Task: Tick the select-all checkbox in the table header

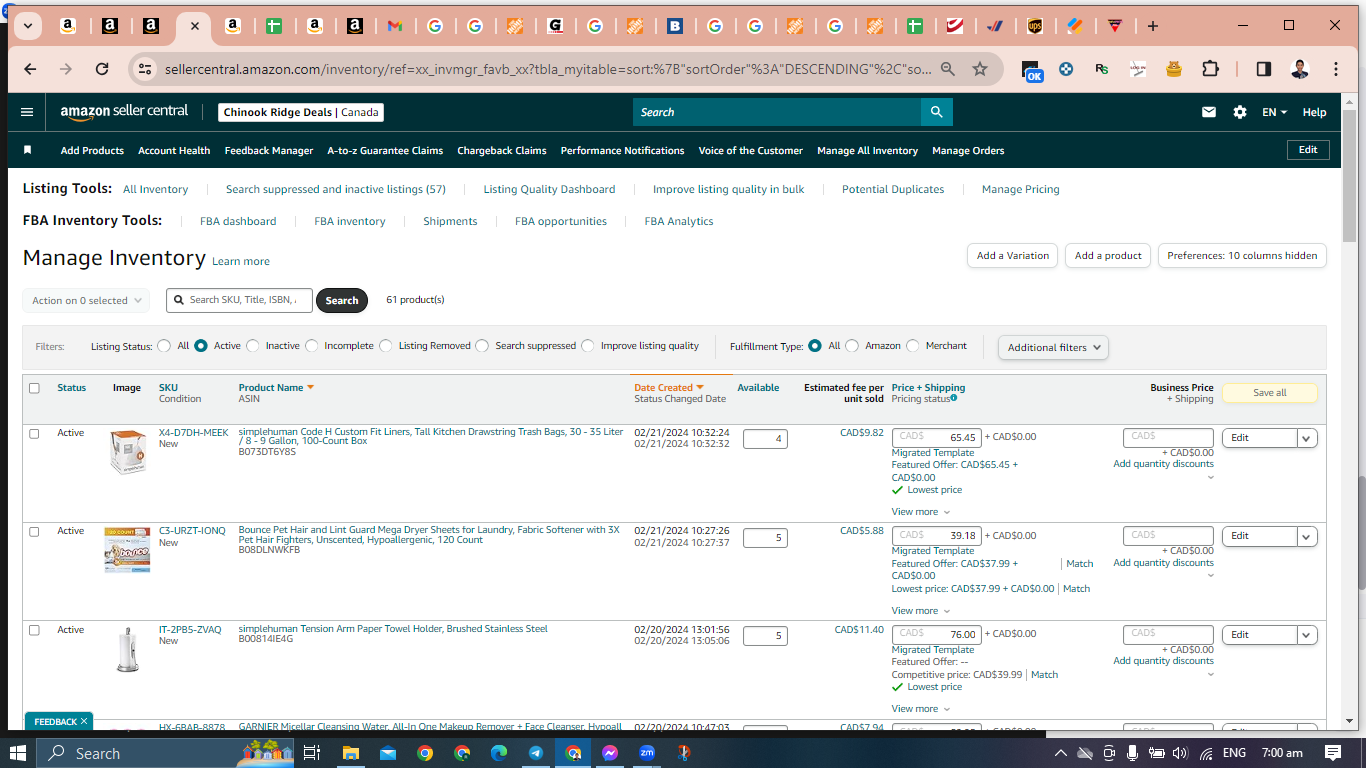Action: (34, 388)
